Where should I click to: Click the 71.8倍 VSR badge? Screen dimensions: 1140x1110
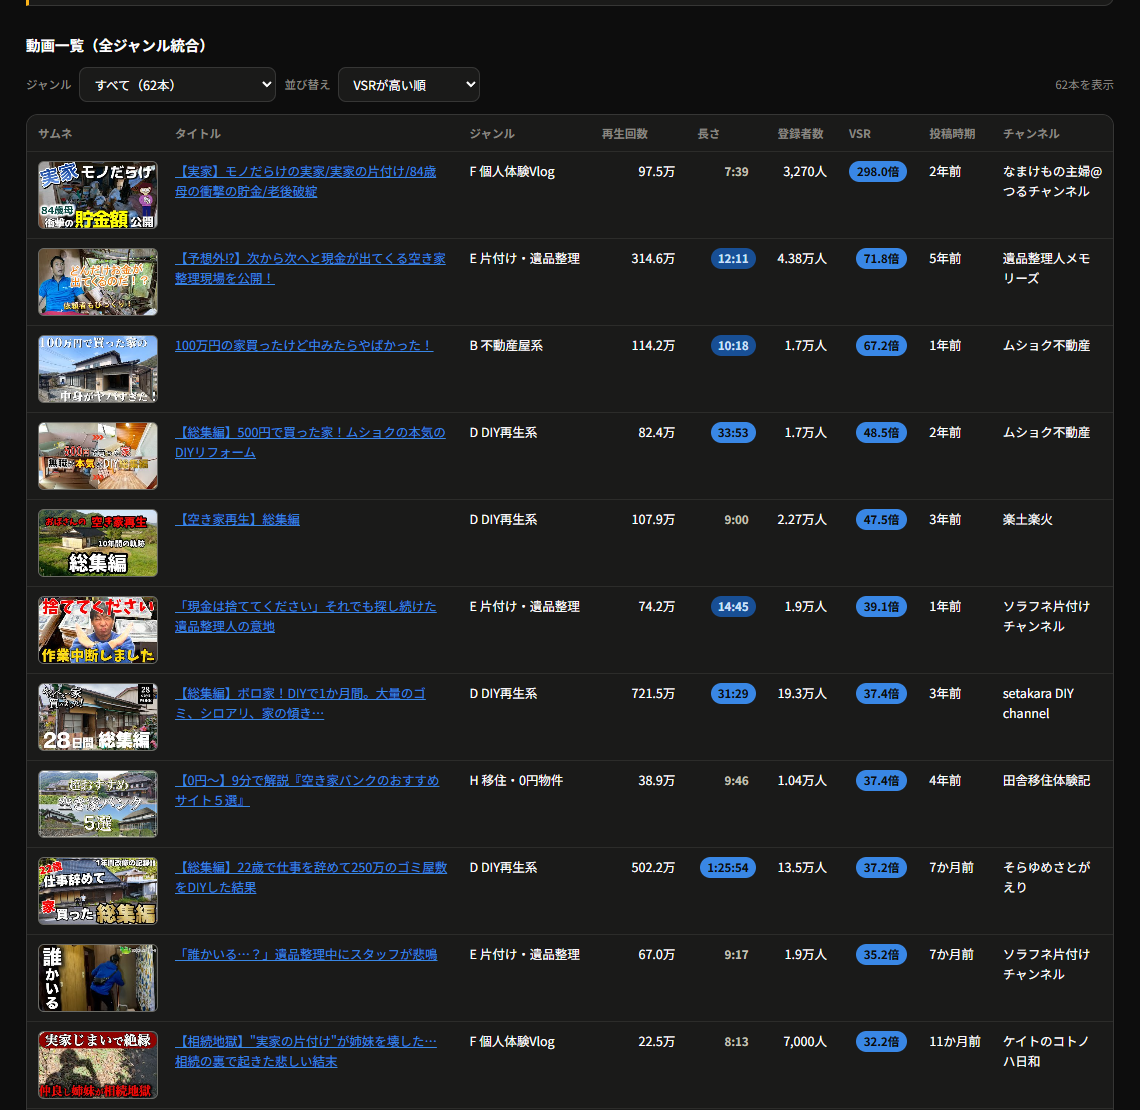coord(881,259)
